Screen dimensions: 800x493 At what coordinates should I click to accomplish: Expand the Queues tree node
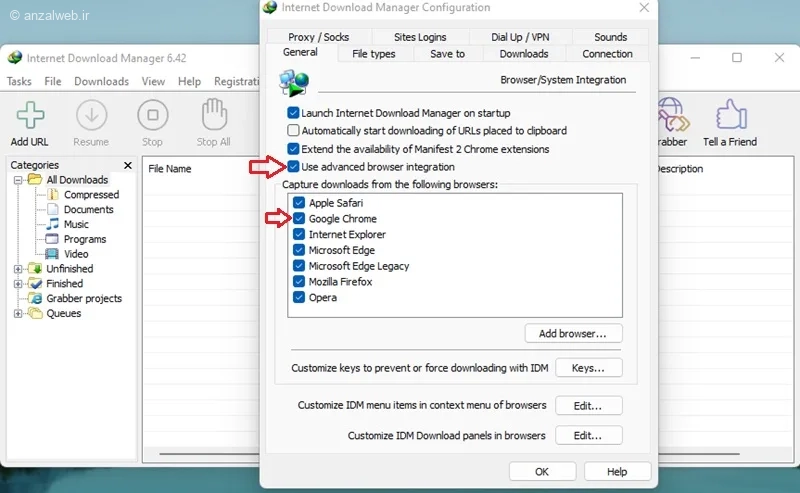pyautogui.click(x=18, y=313)
